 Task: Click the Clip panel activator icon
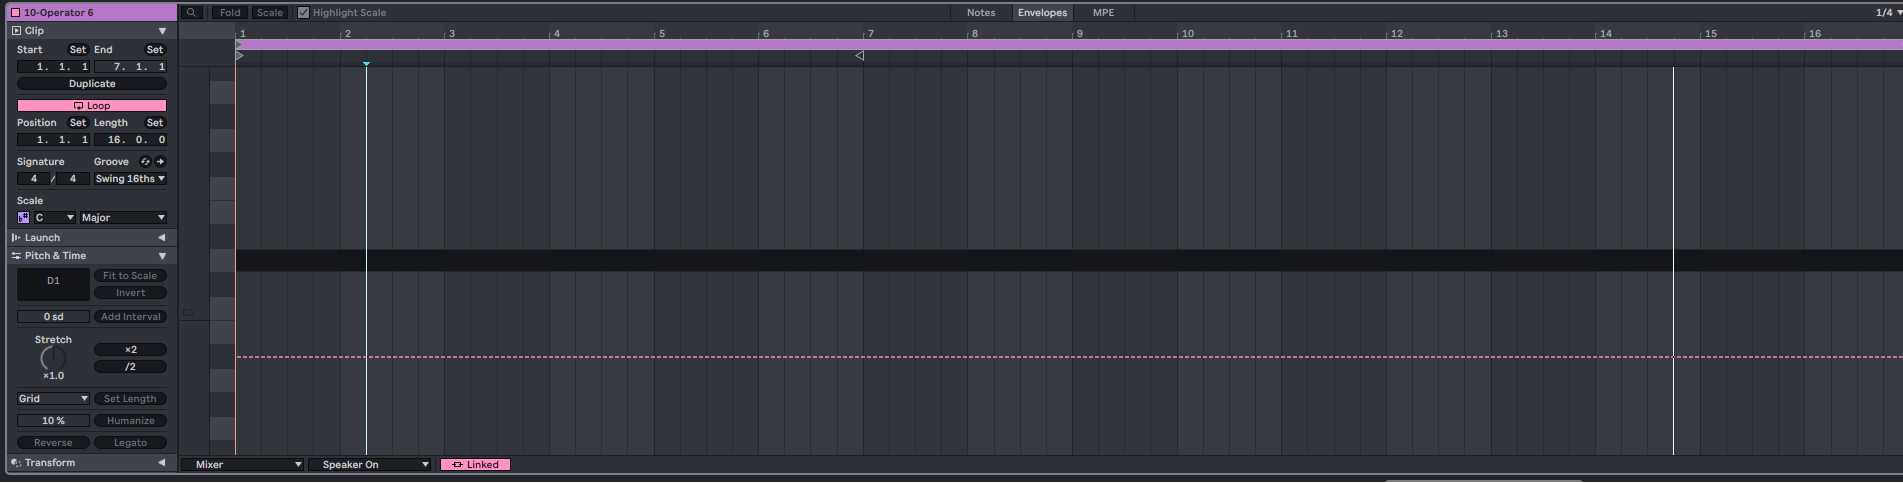tap(16, 31)
